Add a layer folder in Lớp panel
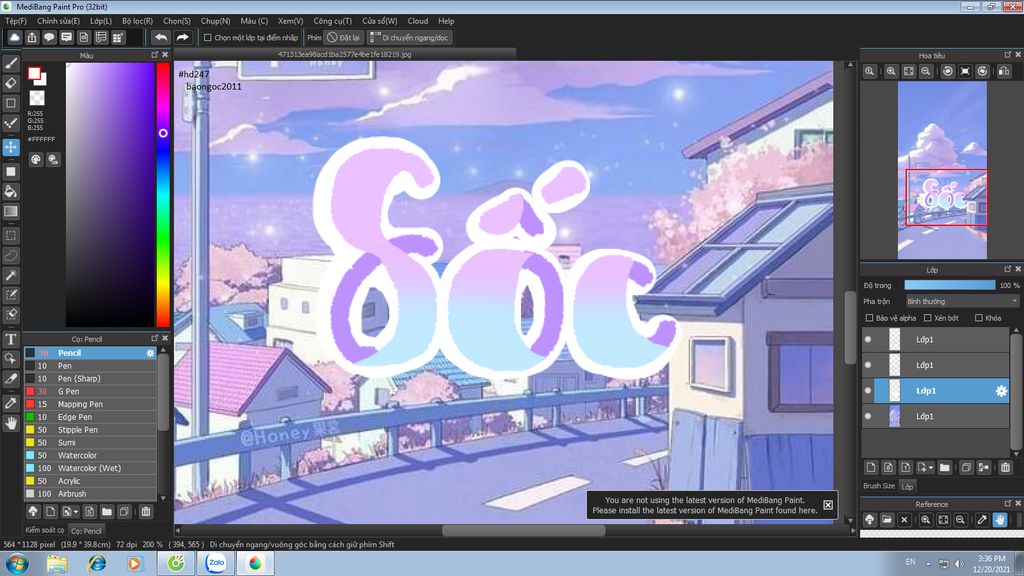1024x576 pixels. (x=944, y=467)
